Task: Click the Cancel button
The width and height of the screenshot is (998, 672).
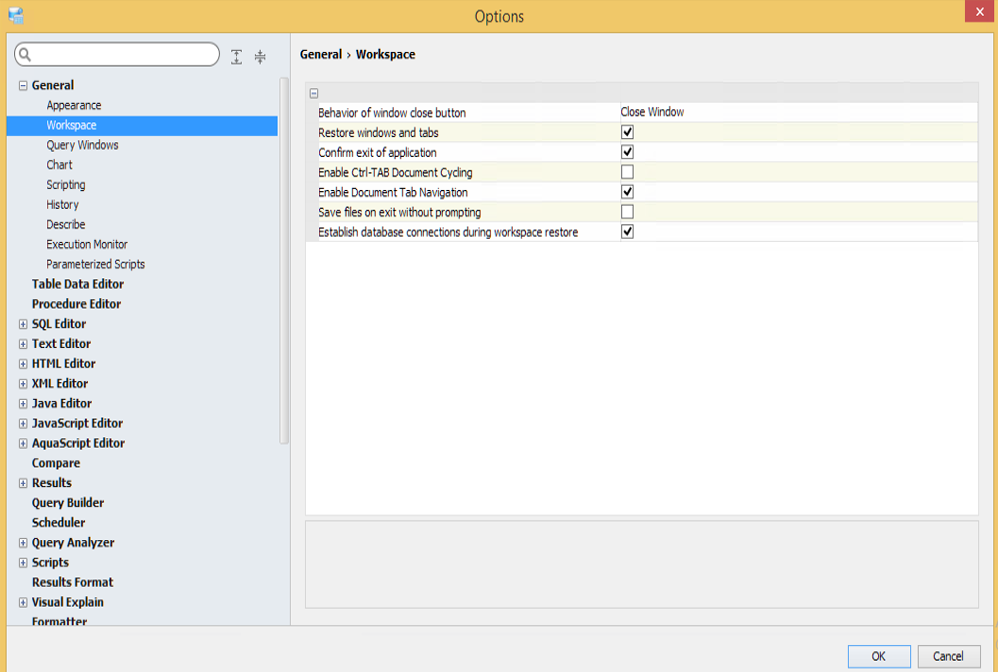Action: coord(948,656)
